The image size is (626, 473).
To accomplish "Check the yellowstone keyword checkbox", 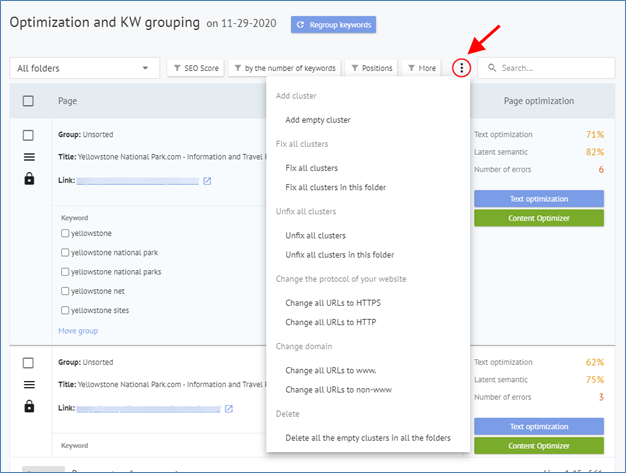I will point(65,233).
